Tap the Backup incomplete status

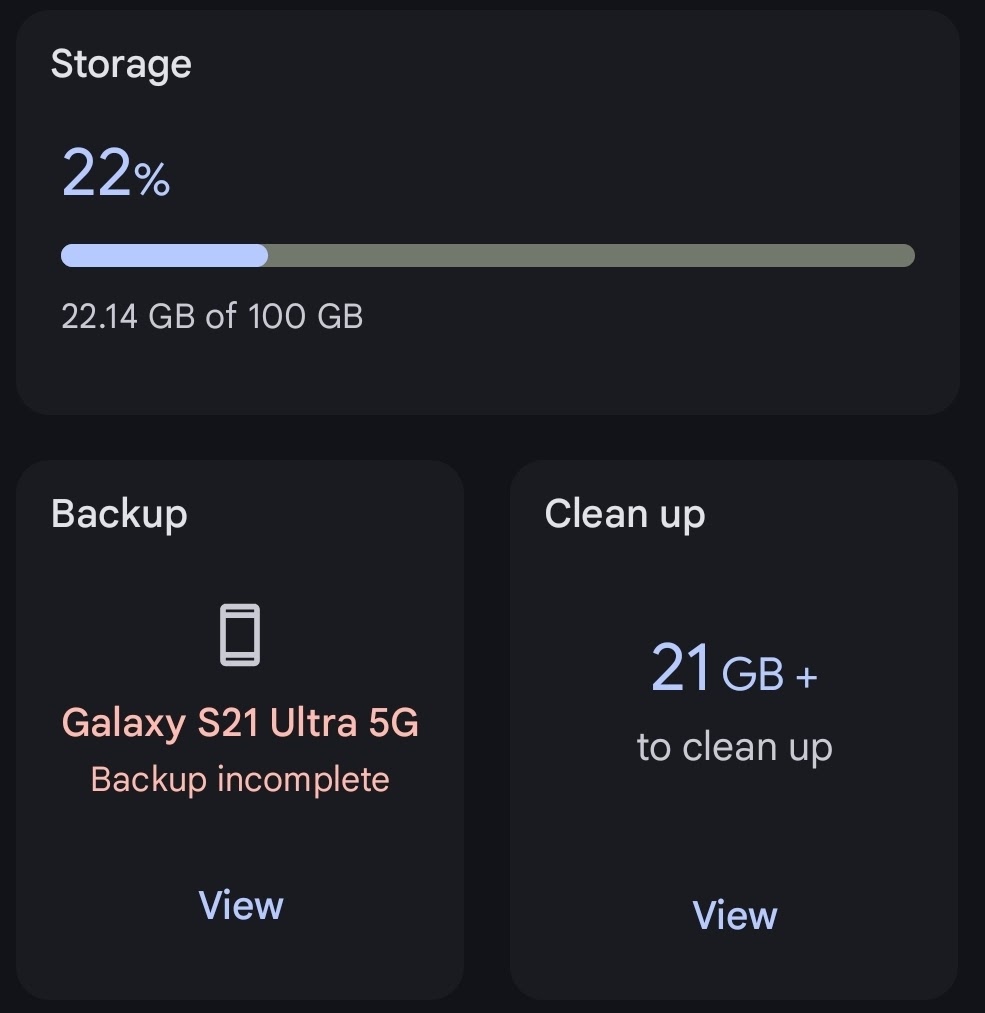point(240,779)
